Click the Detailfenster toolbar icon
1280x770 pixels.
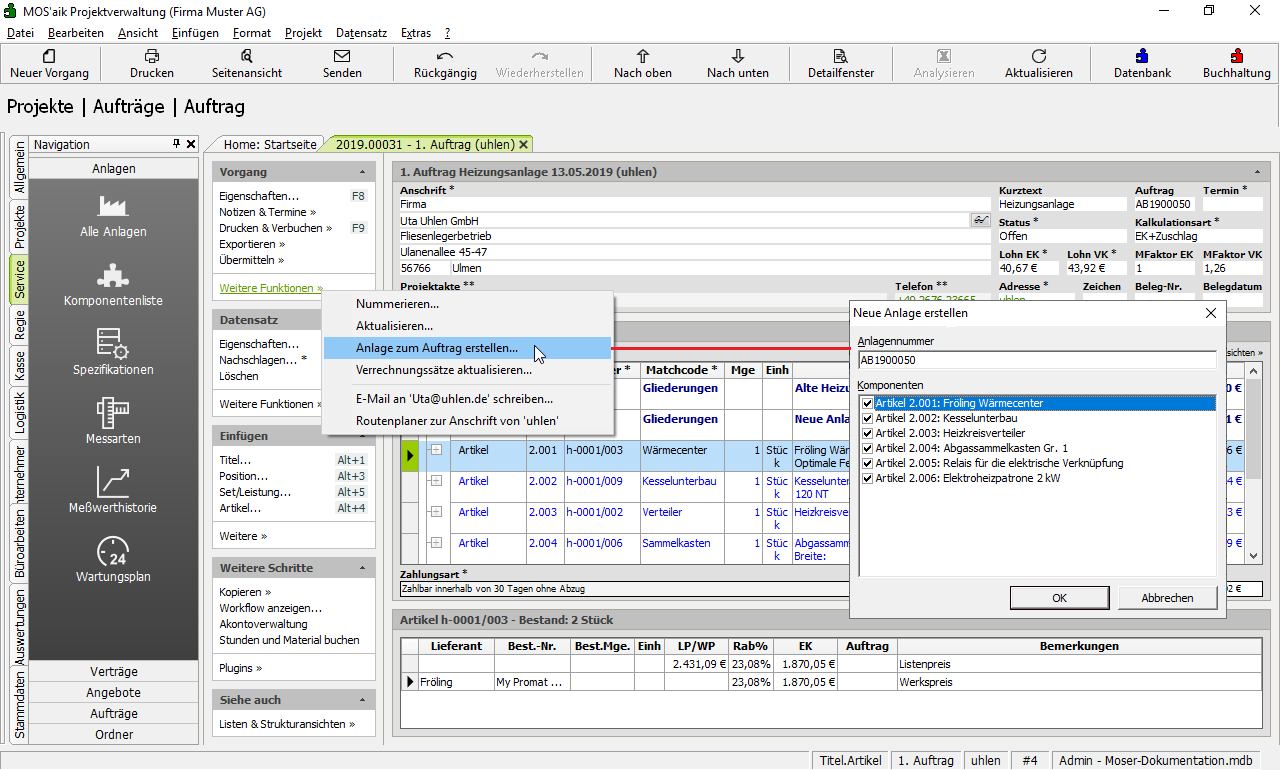841,57
